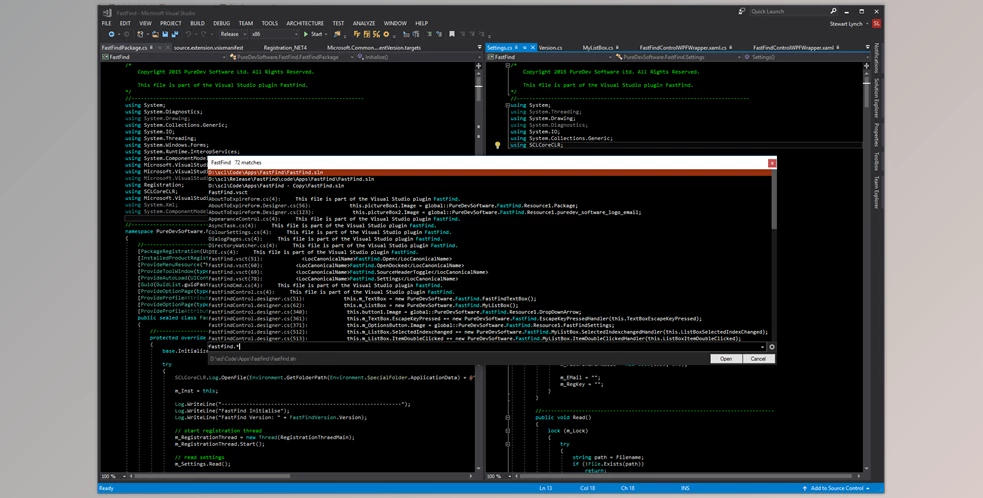Open FastFind settings gear icon in dialog
983x498 pixels.
click(x=771, y=347)
